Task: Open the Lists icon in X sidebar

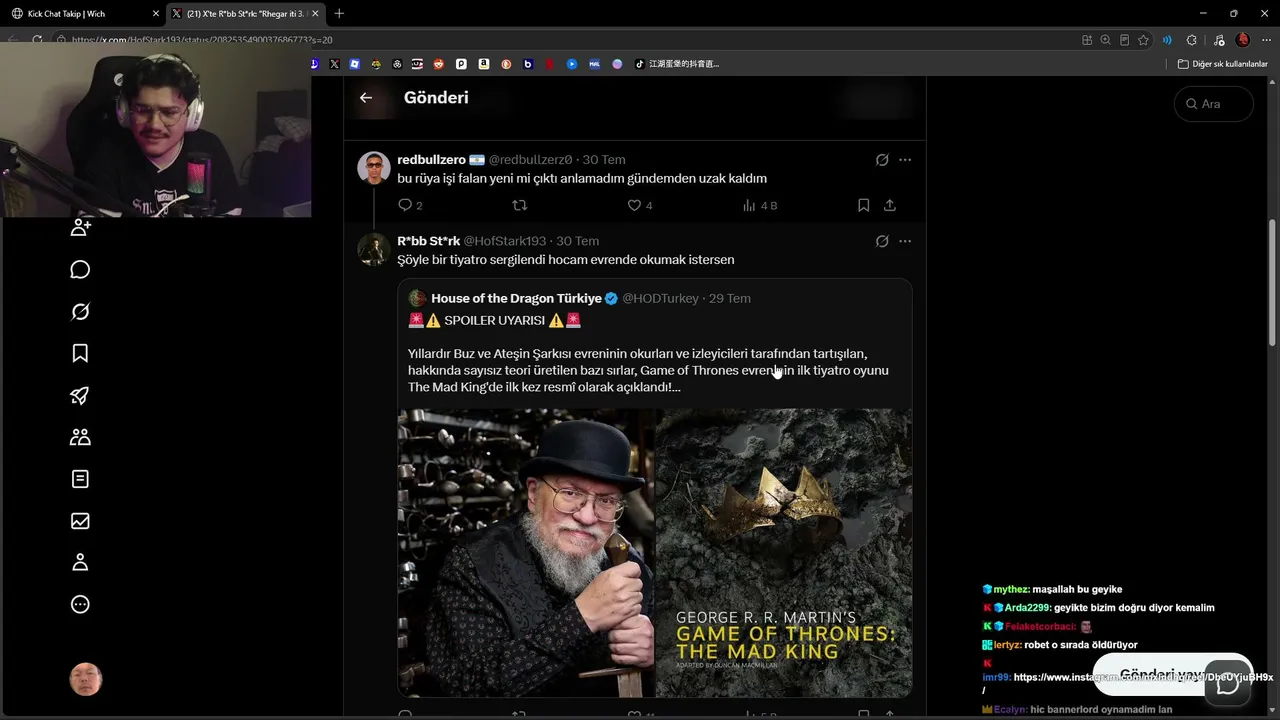Action: pyautogui.click(x=81, y=479)
